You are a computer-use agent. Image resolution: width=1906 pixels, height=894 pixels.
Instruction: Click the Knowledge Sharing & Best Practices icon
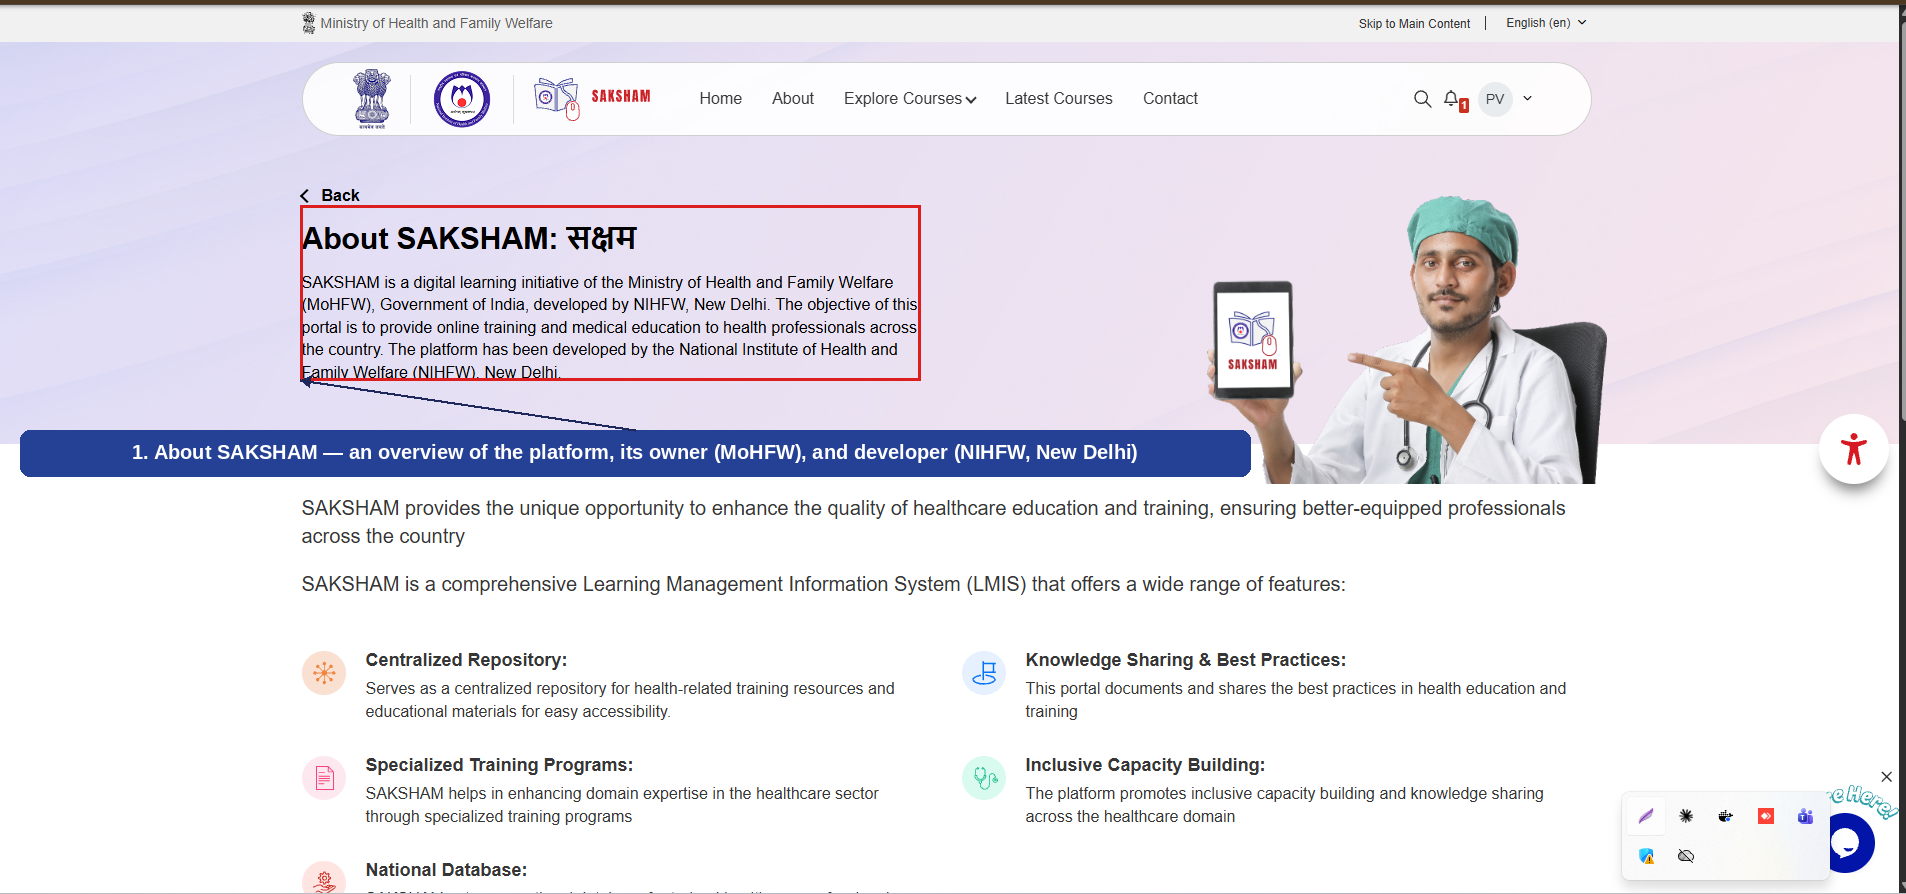pos(984,673)
